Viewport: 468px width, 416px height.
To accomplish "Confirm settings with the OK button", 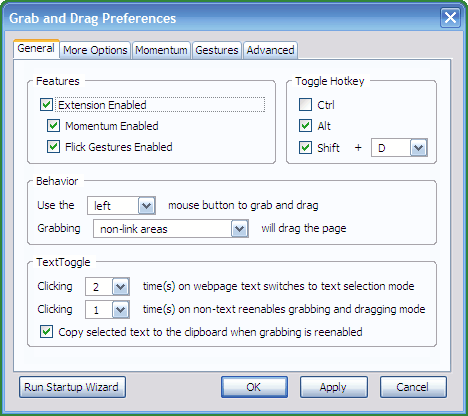I will [x=254, y=387].
